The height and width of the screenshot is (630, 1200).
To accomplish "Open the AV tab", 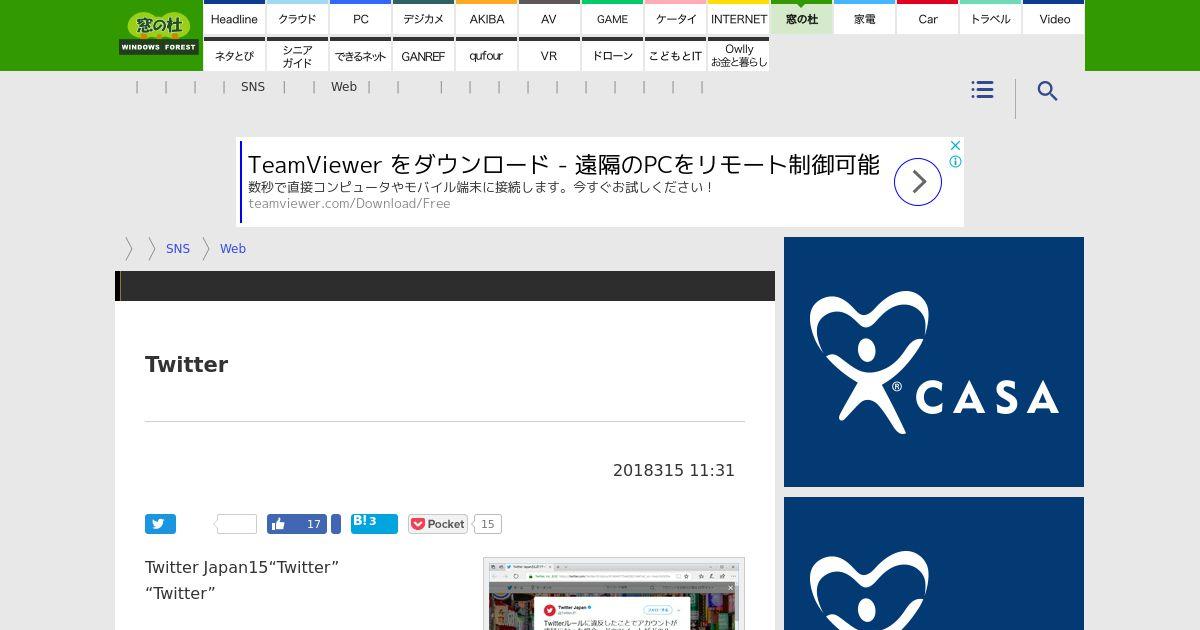I will coord(549,18).
